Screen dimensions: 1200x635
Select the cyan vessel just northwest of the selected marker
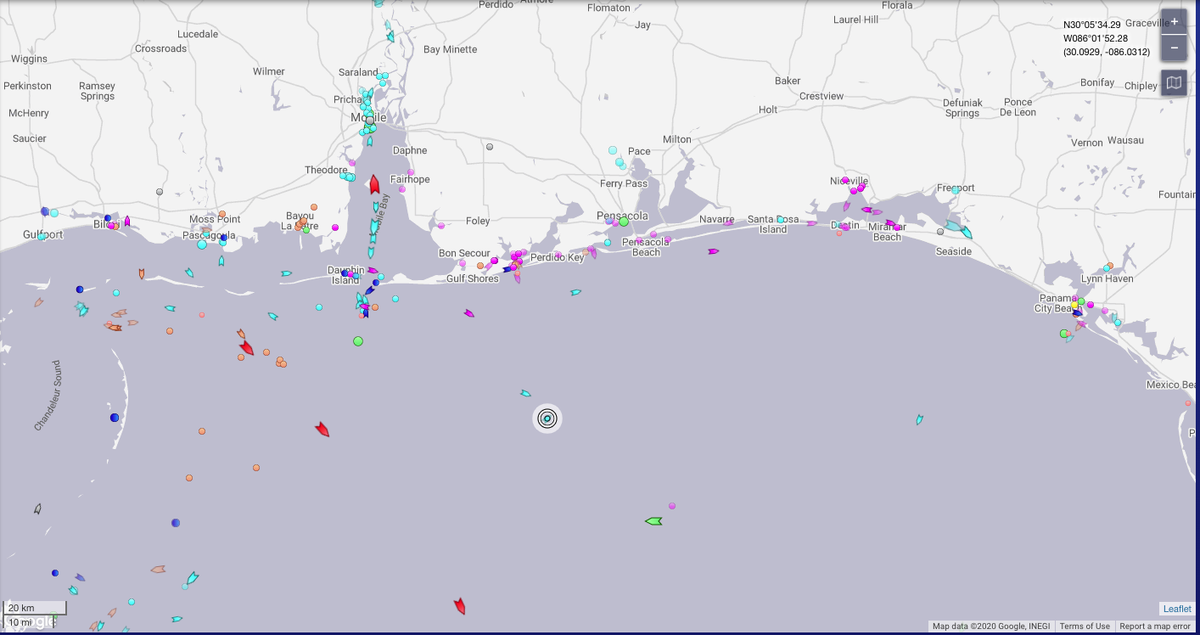coord(526,393)
